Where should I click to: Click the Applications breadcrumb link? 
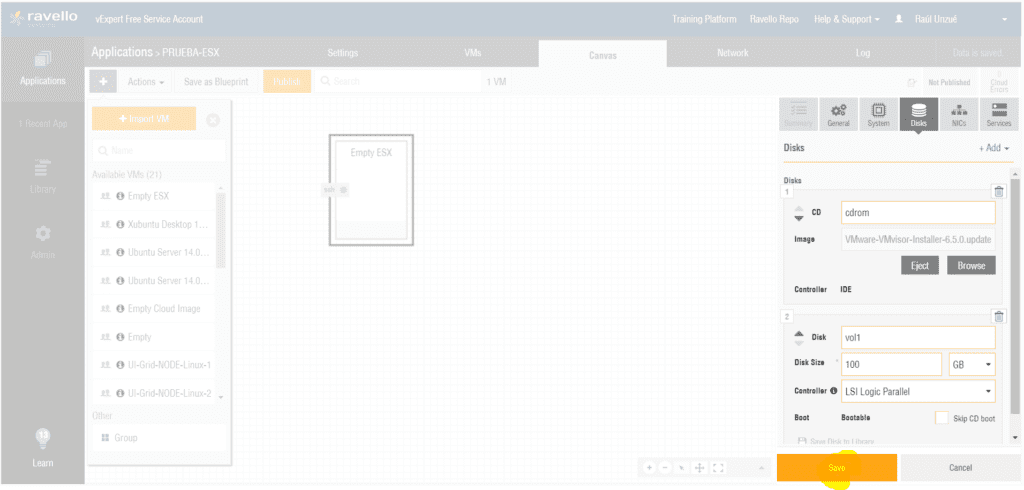121,52
